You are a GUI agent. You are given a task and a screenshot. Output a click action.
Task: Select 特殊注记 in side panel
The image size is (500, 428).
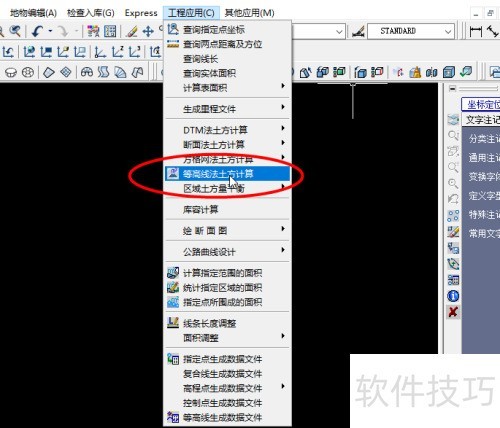[484, 214]
